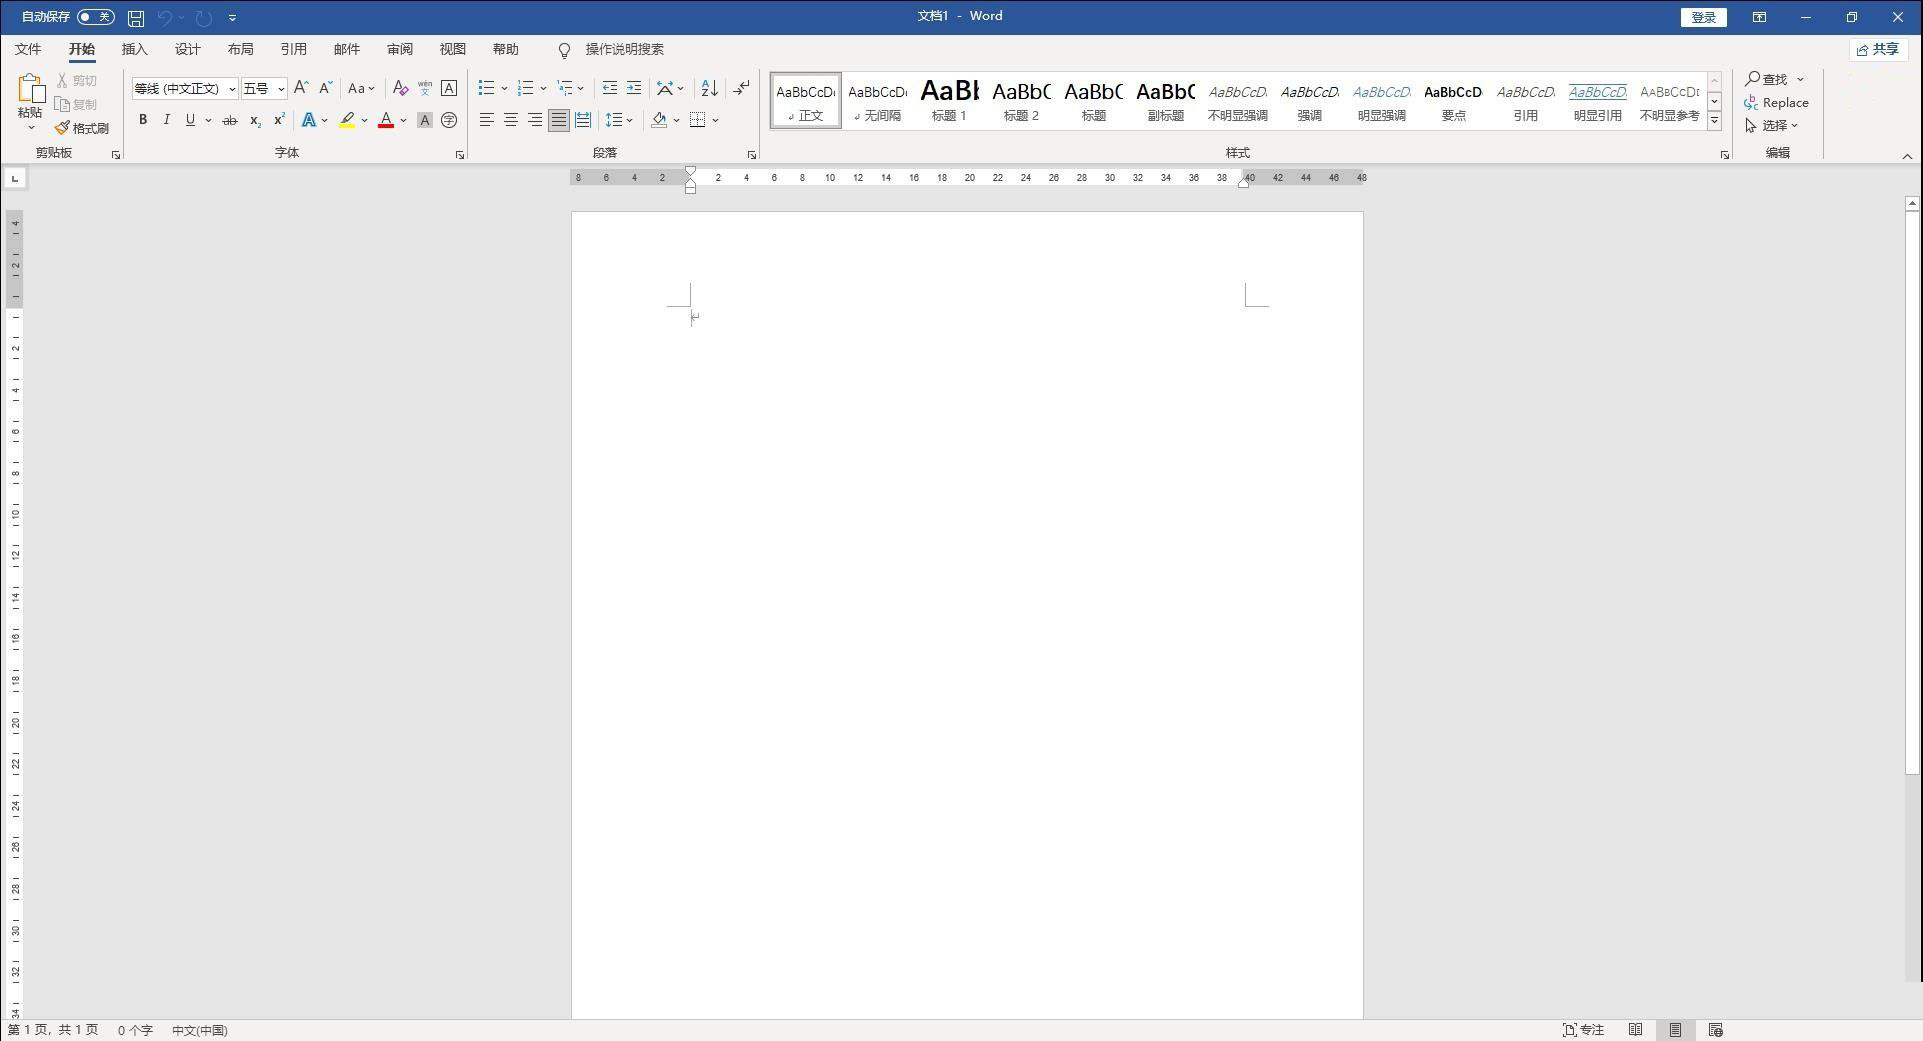
Task: Click the 登录 sign-in button
Action: [x=1703, y=17]
